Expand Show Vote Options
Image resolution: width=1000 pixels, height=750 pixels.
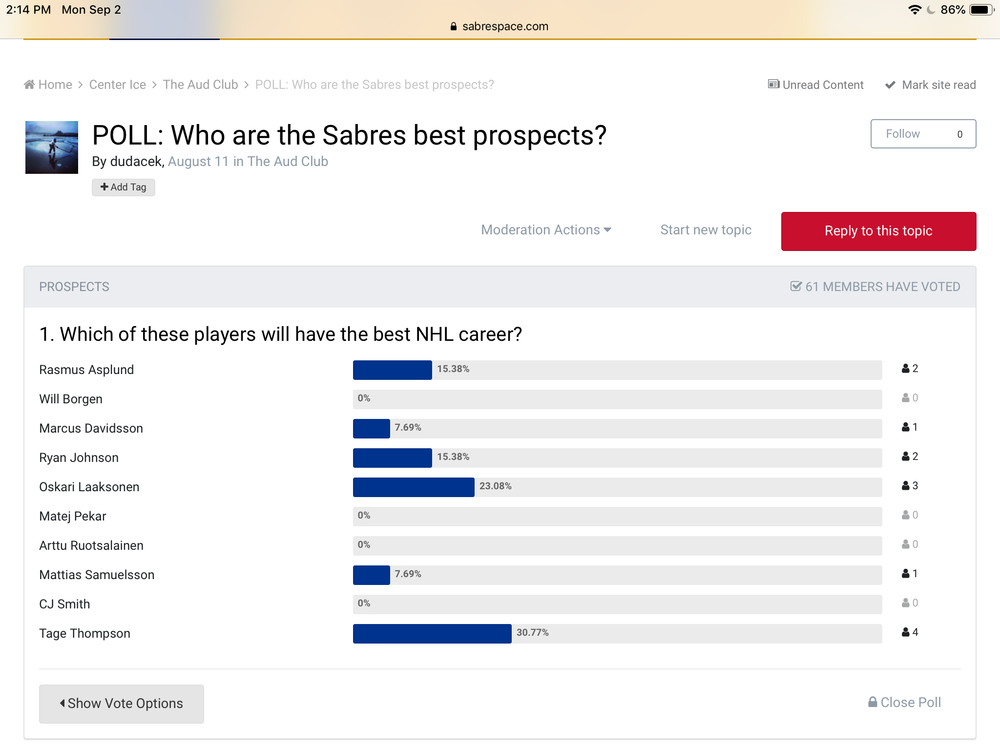tap(121, 703)
